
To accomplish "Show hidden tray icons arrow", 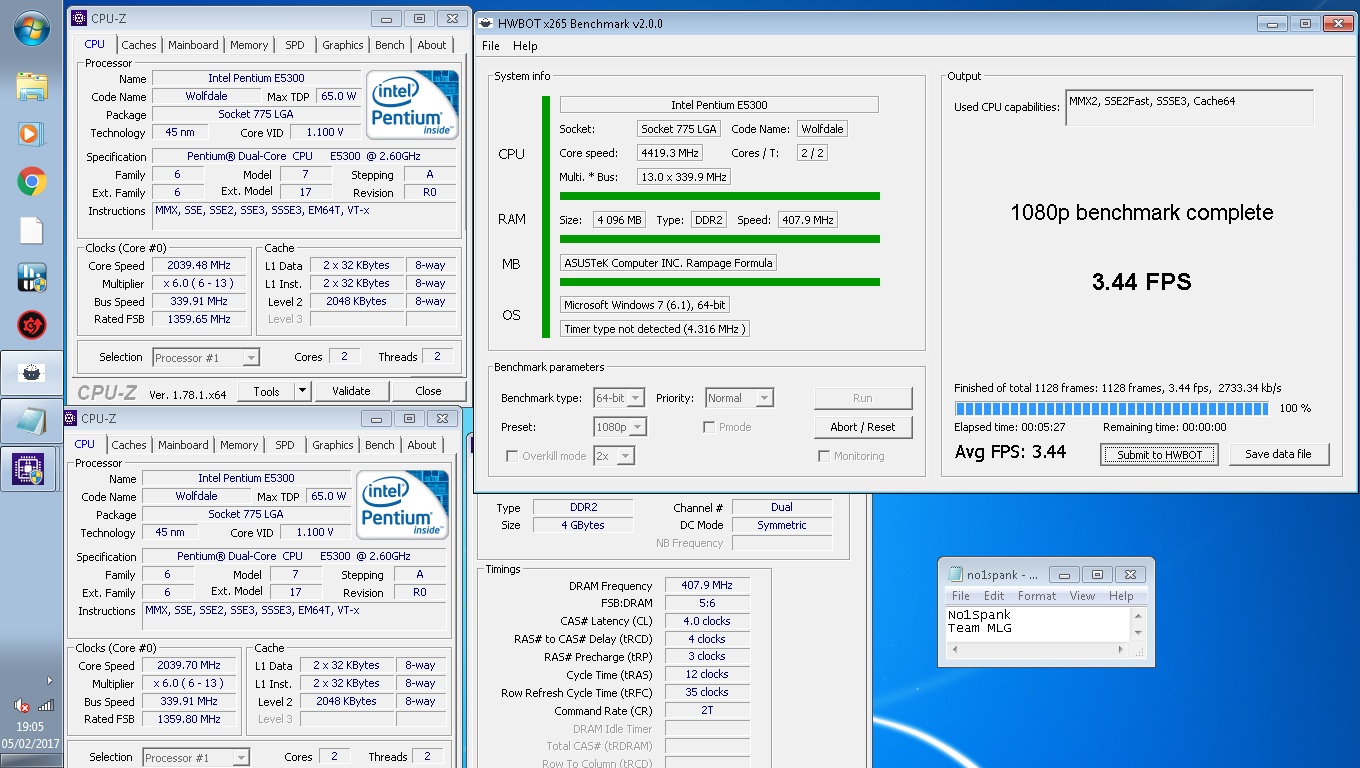I will tap(50, 680).
